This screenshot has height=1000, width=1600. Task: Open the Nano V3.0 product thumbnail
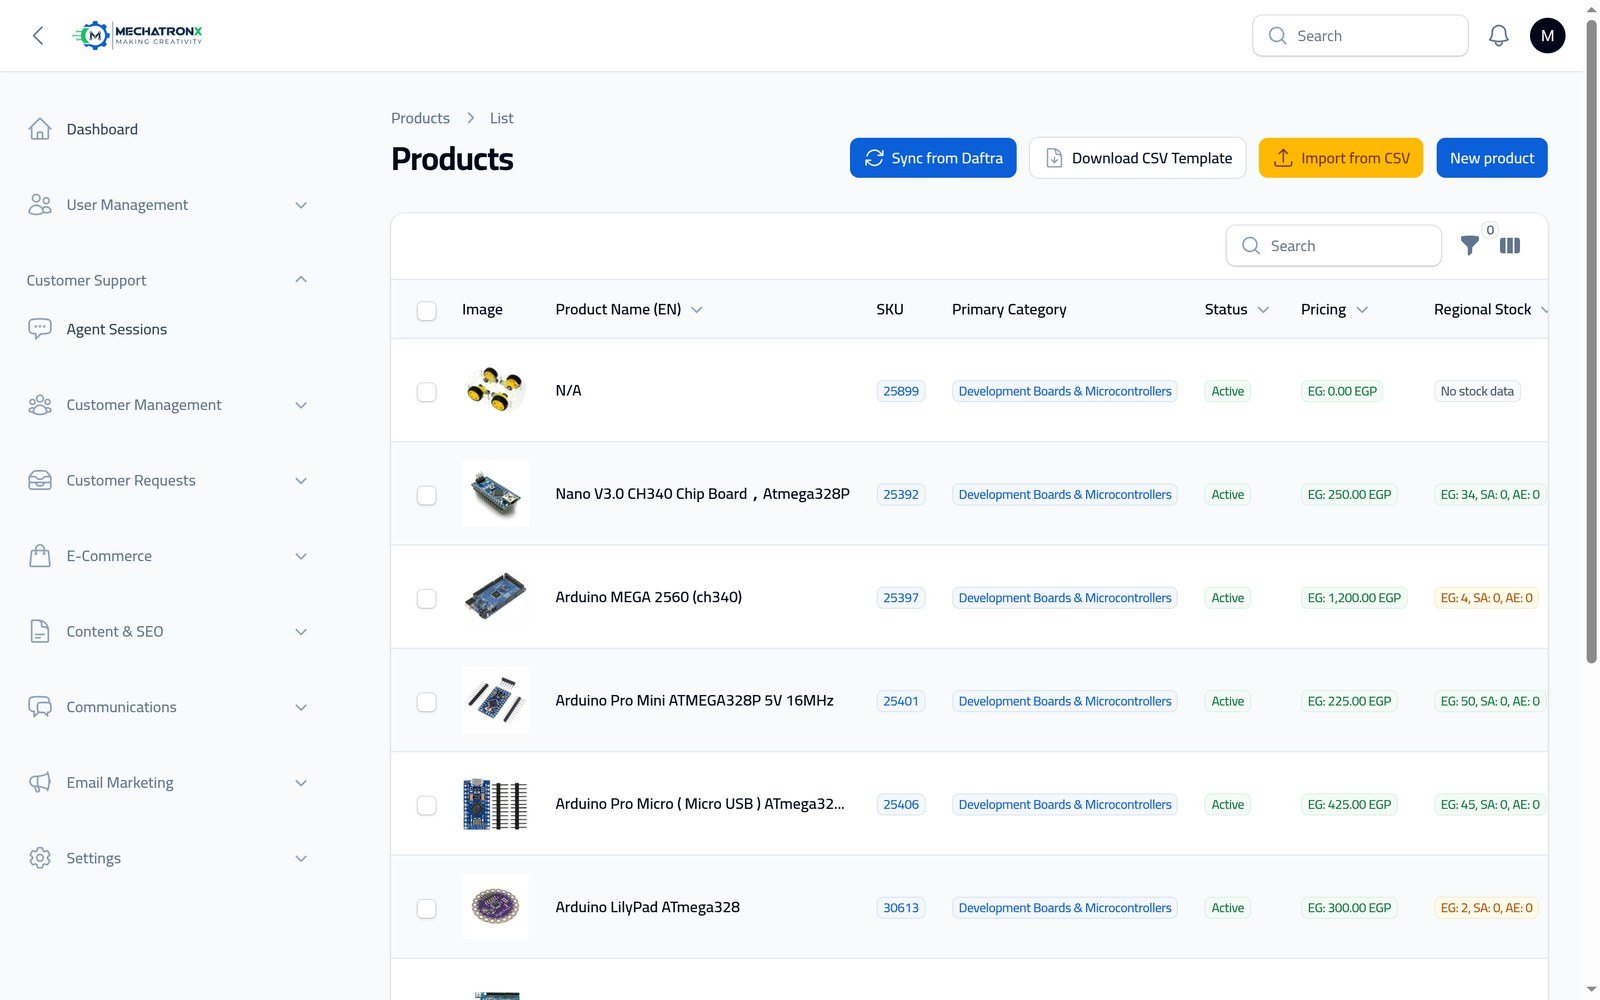pos(495,494)
